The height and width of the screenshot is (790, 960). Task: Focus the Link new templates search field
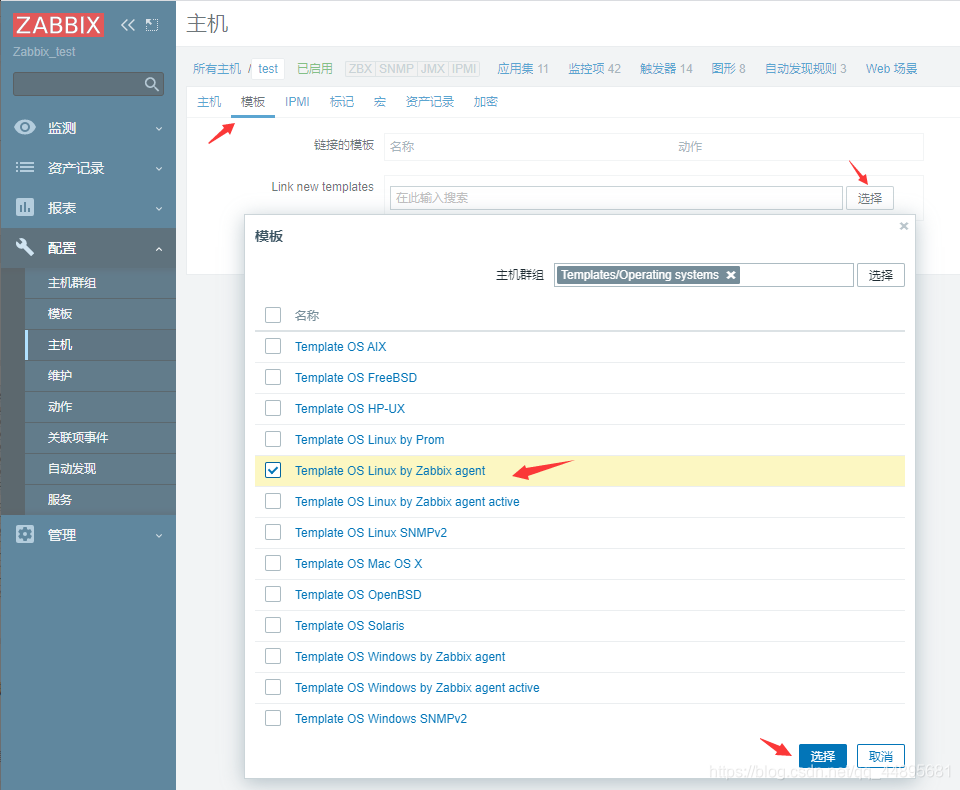click(x=616, y=198)
